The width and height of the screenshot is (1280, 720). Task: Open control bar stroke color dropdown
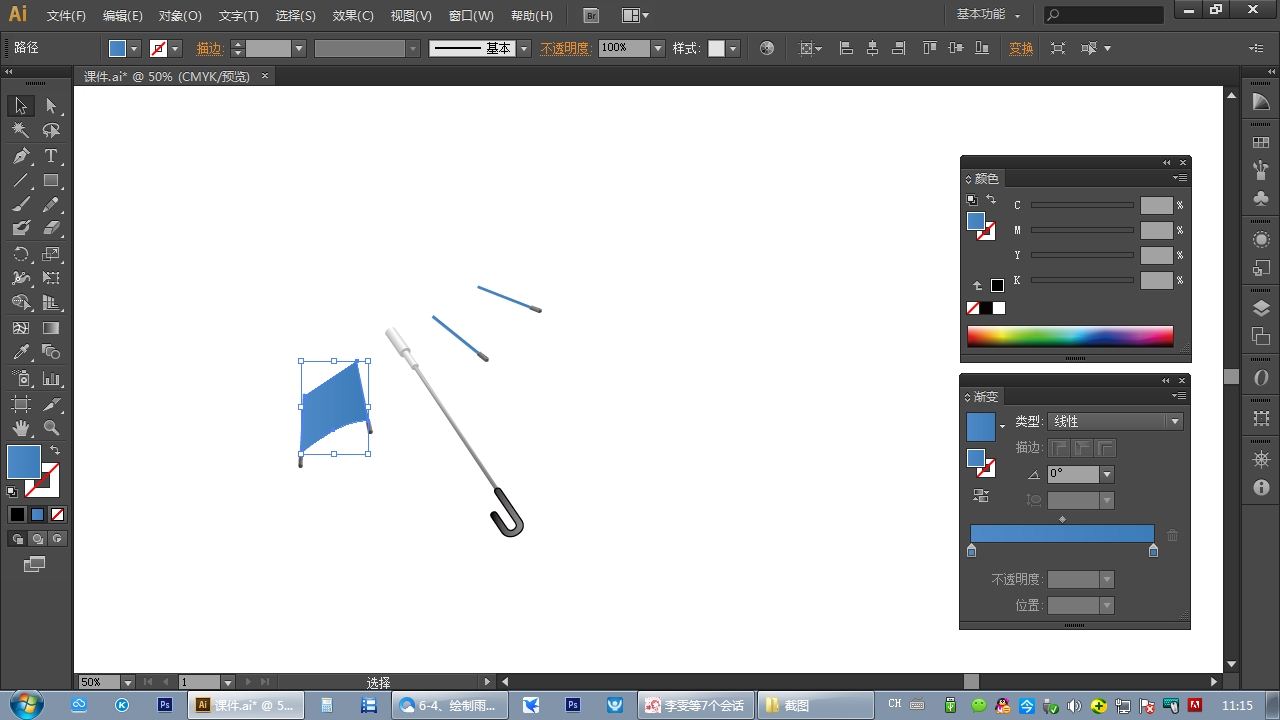coord(175,48)
